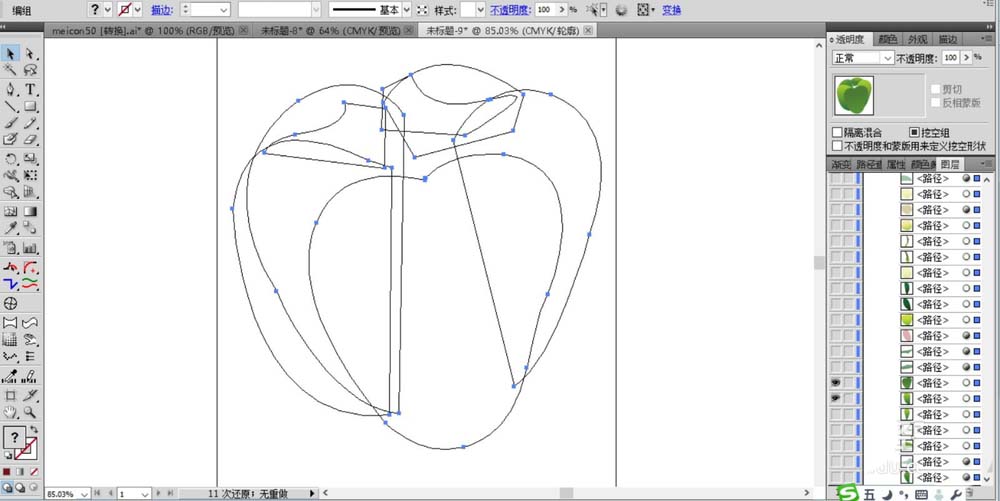Switch to the 外观 panel tab
The height and width of the screenshot is (501, 1000).
coord(918,40)
